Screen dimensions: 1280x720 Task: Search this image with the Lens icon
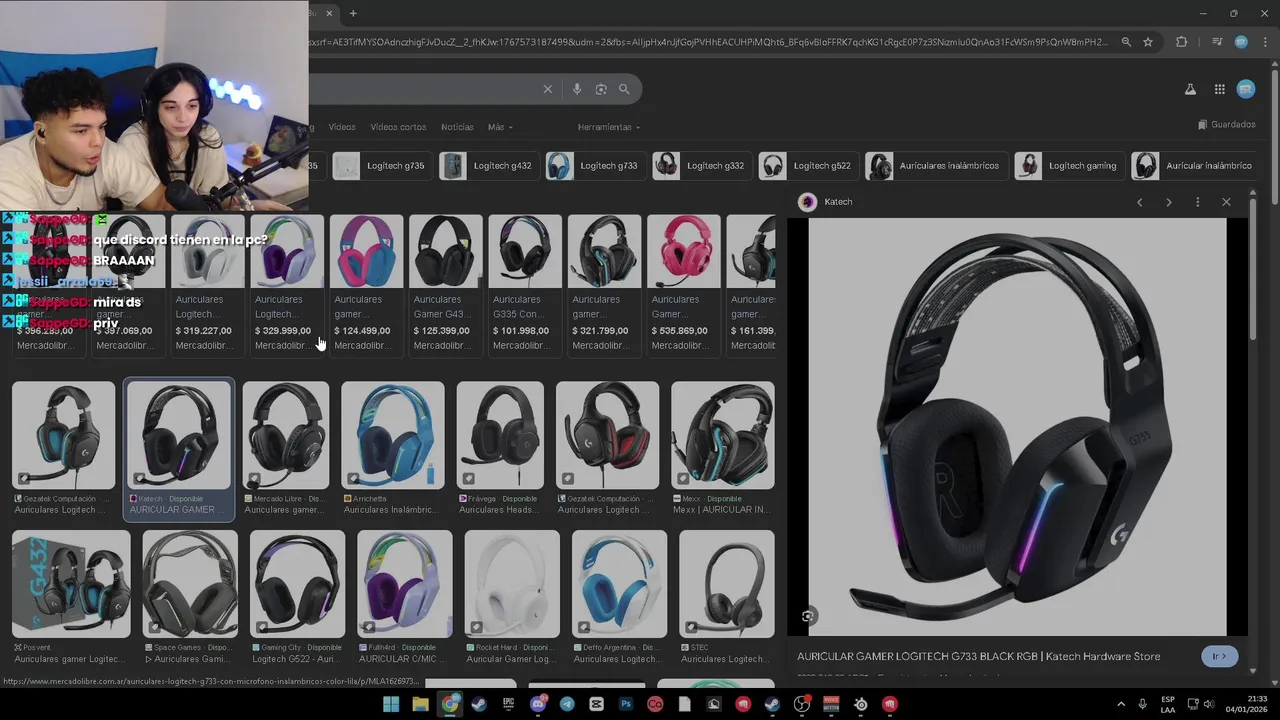coord(808,616)
